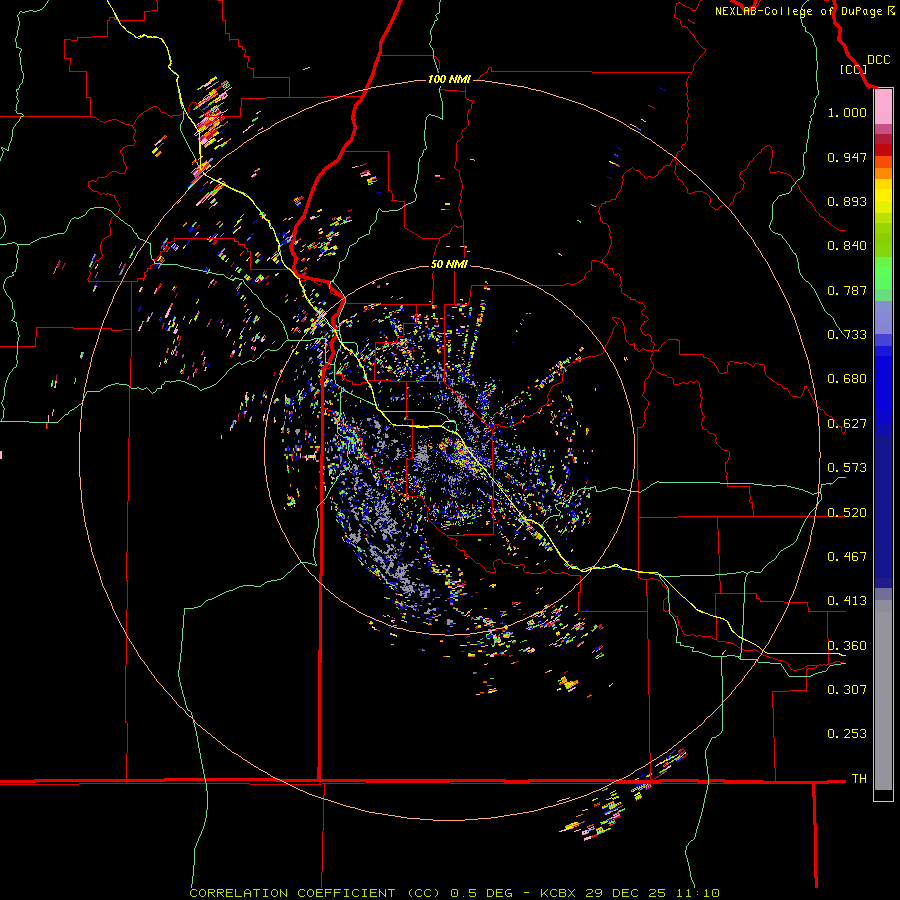Pick the dark navy segment of the color bar
The image size is (900, 900).
tap(883, 511)
